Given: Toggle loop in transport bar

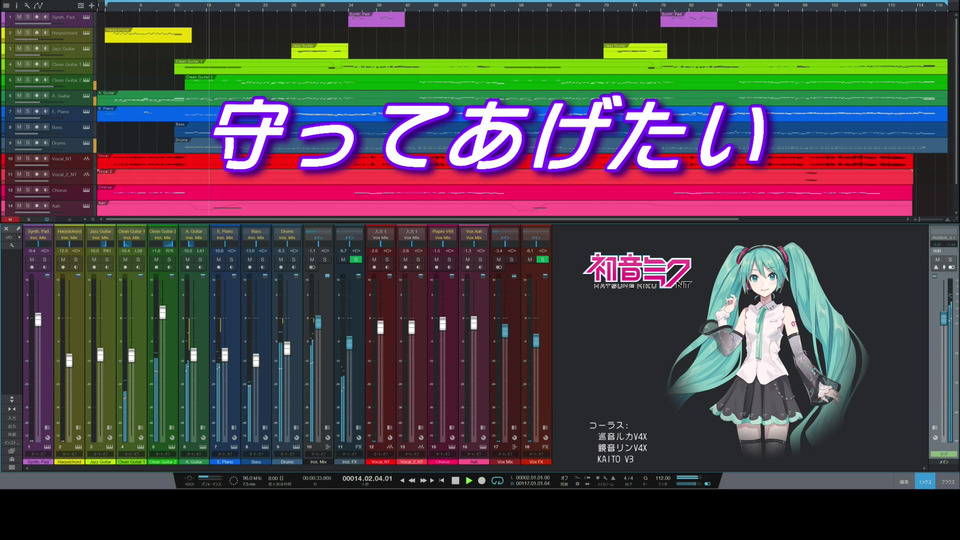Looking at the screenshot, I should tap(497, 481).
